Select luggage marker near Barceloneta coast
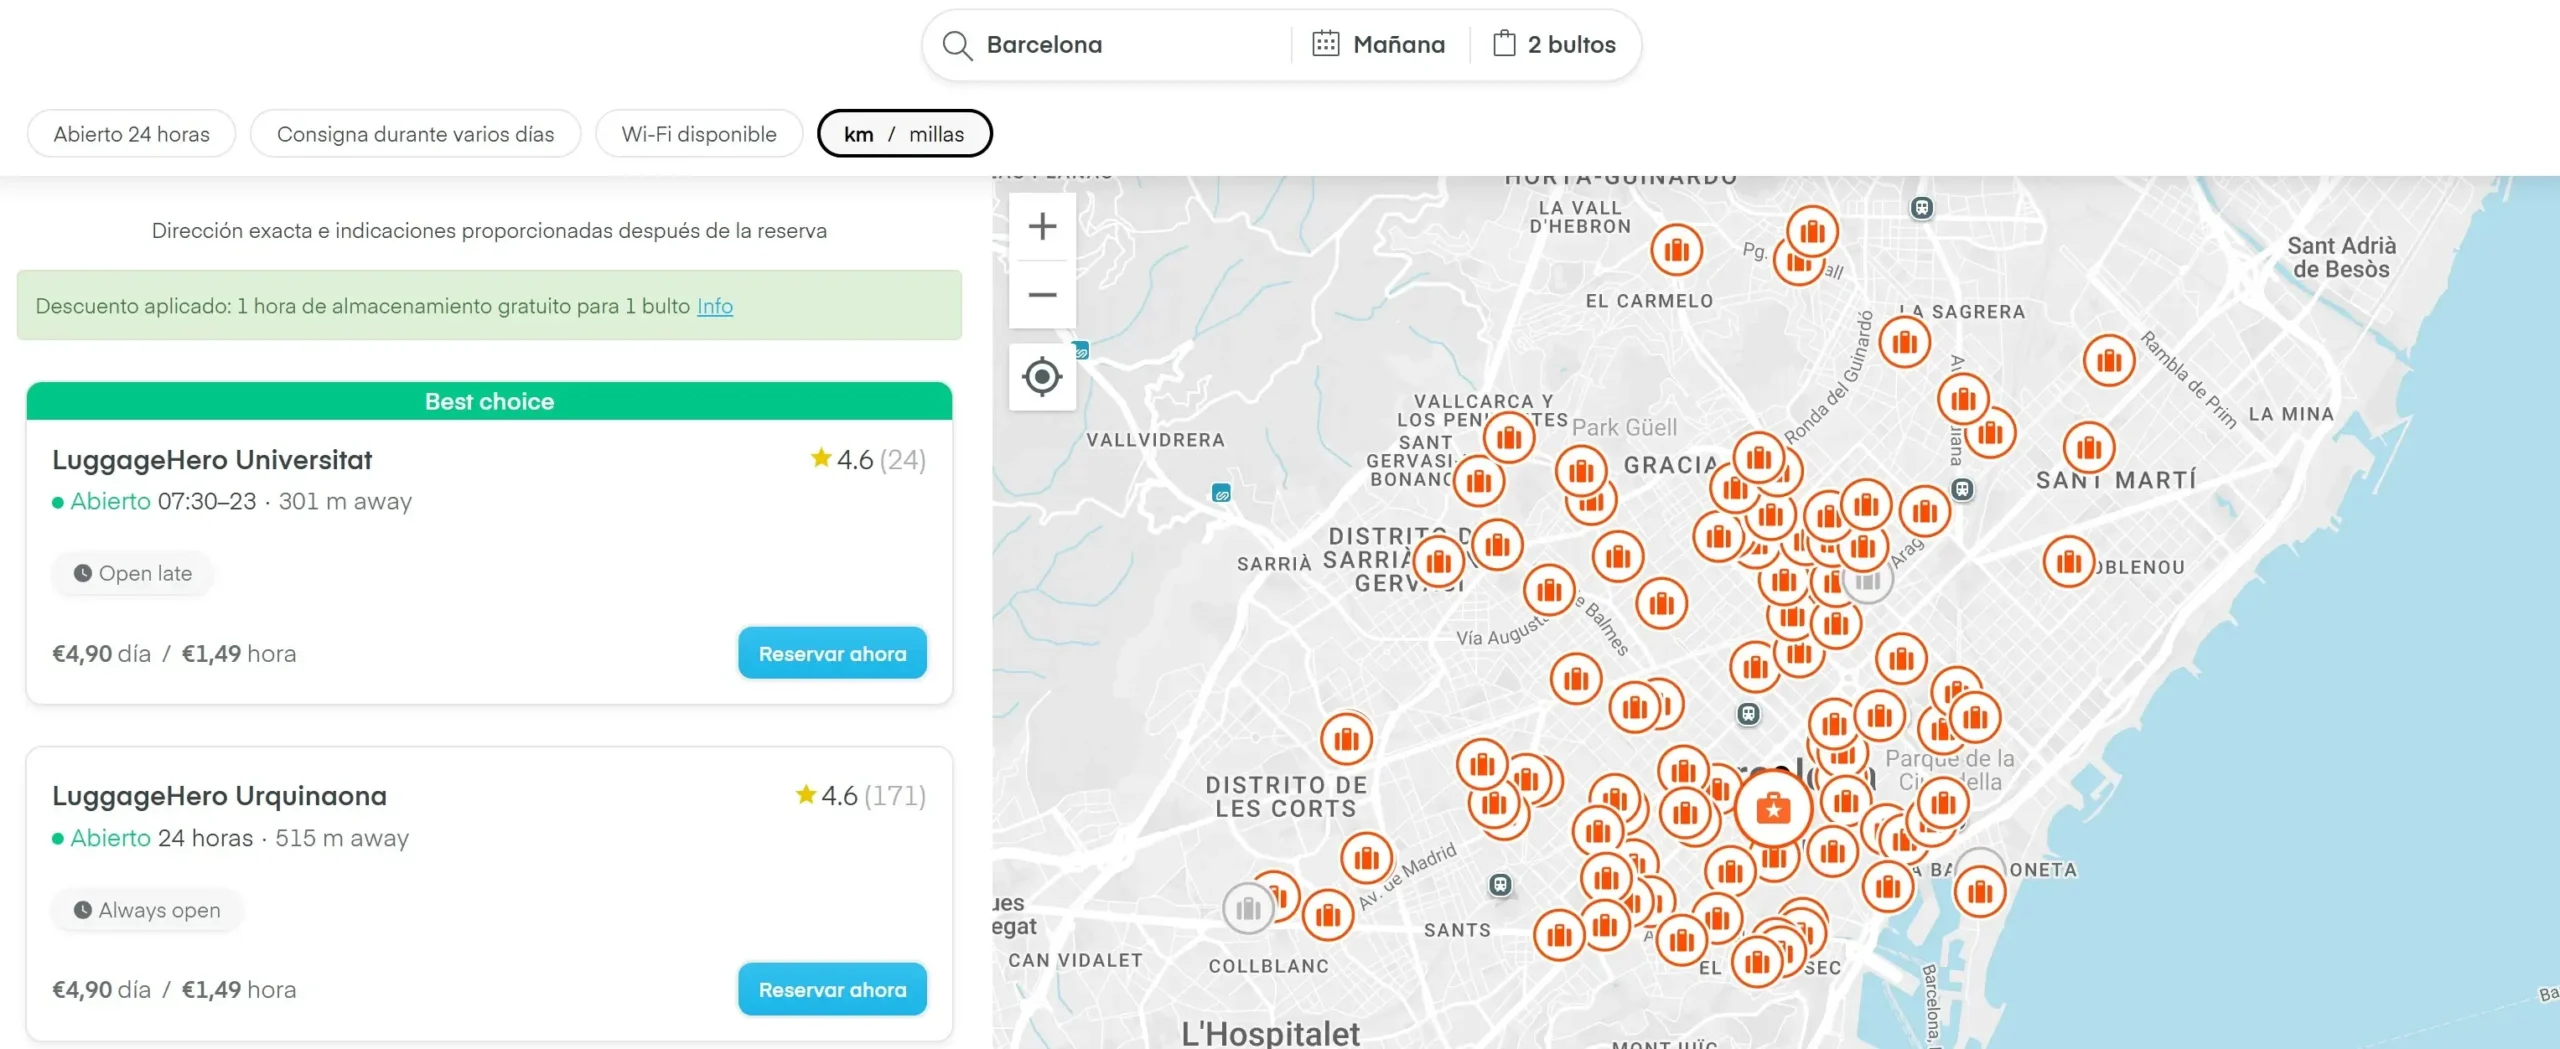This screenshot has height=1049, width=2560. [x=1980, y=892]
